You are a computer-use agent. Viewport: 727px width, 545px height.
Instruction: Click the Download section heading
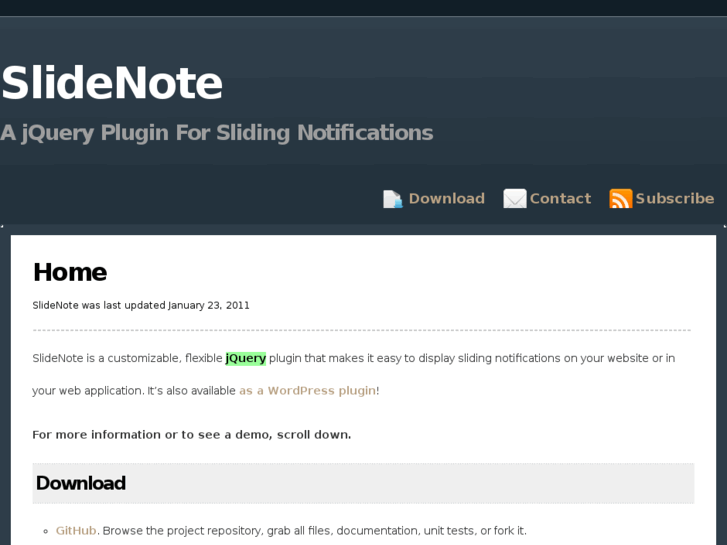(x=81, y=483)
